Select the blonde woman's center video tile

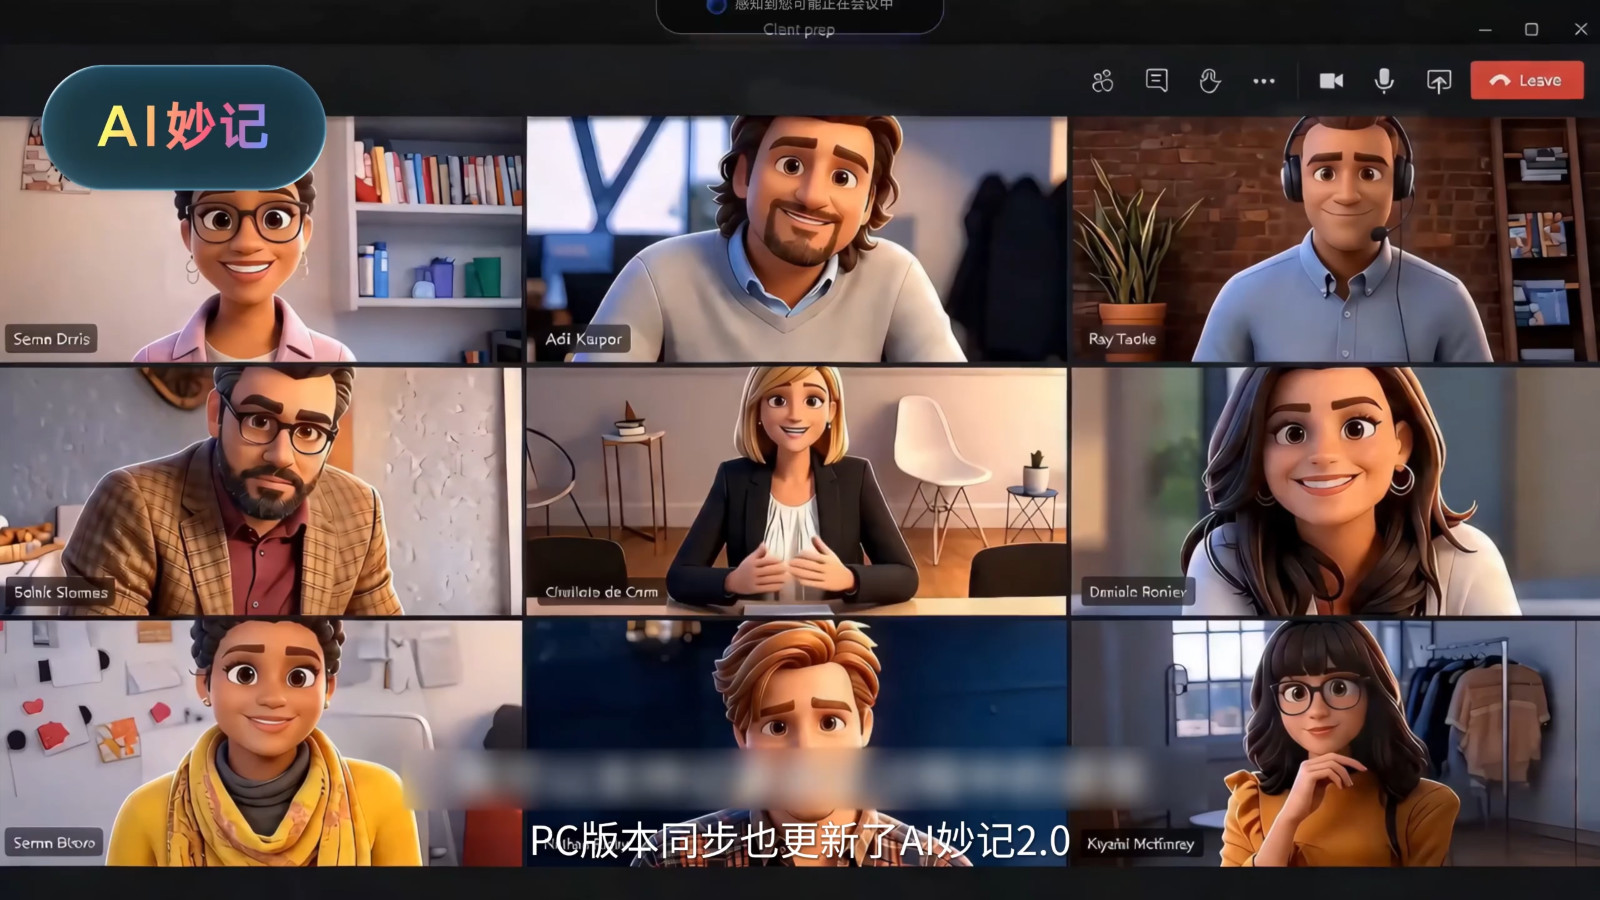797,490
